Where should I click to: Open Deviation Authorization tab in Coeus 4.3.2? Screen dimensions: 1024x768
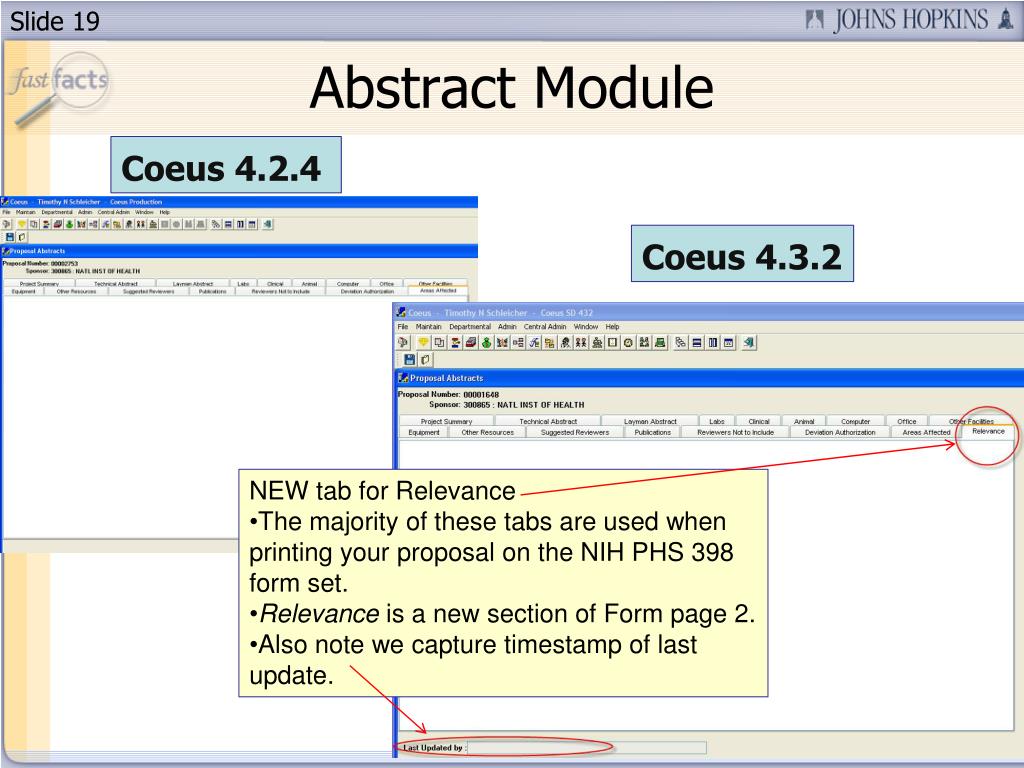click(840, 432)
